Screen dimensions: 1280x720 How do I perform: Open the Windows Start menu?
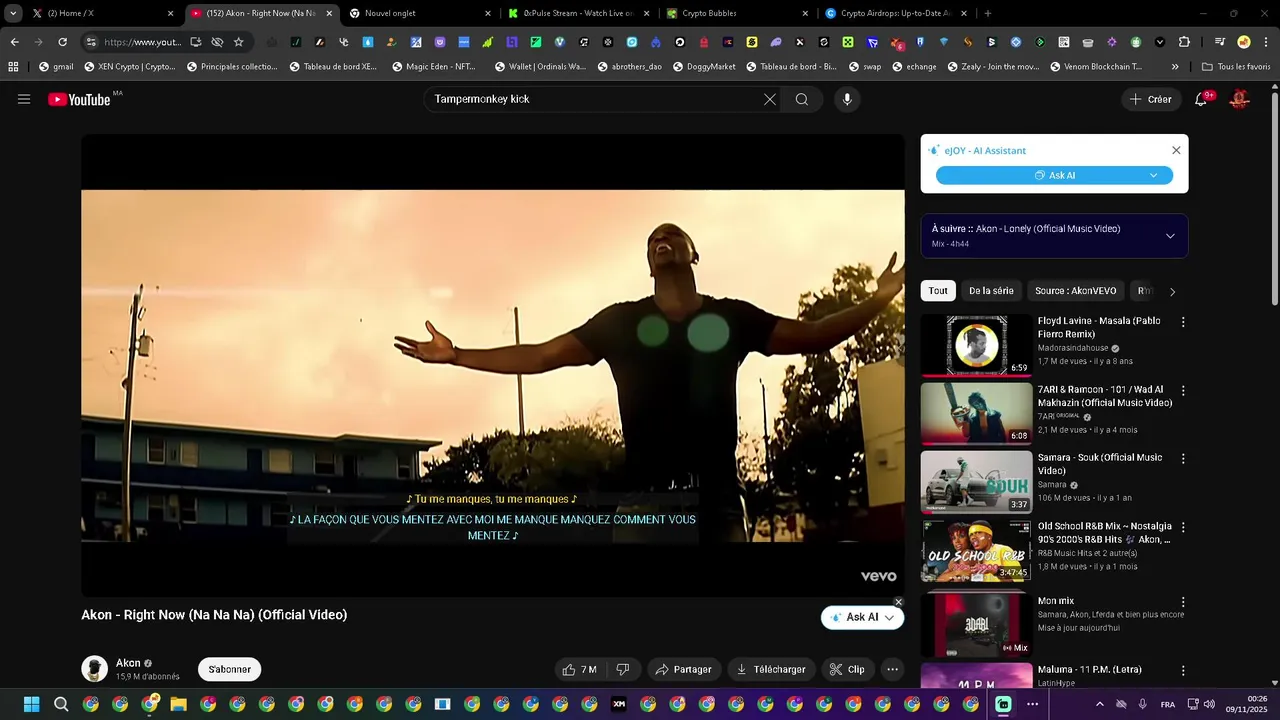(31, 704)
